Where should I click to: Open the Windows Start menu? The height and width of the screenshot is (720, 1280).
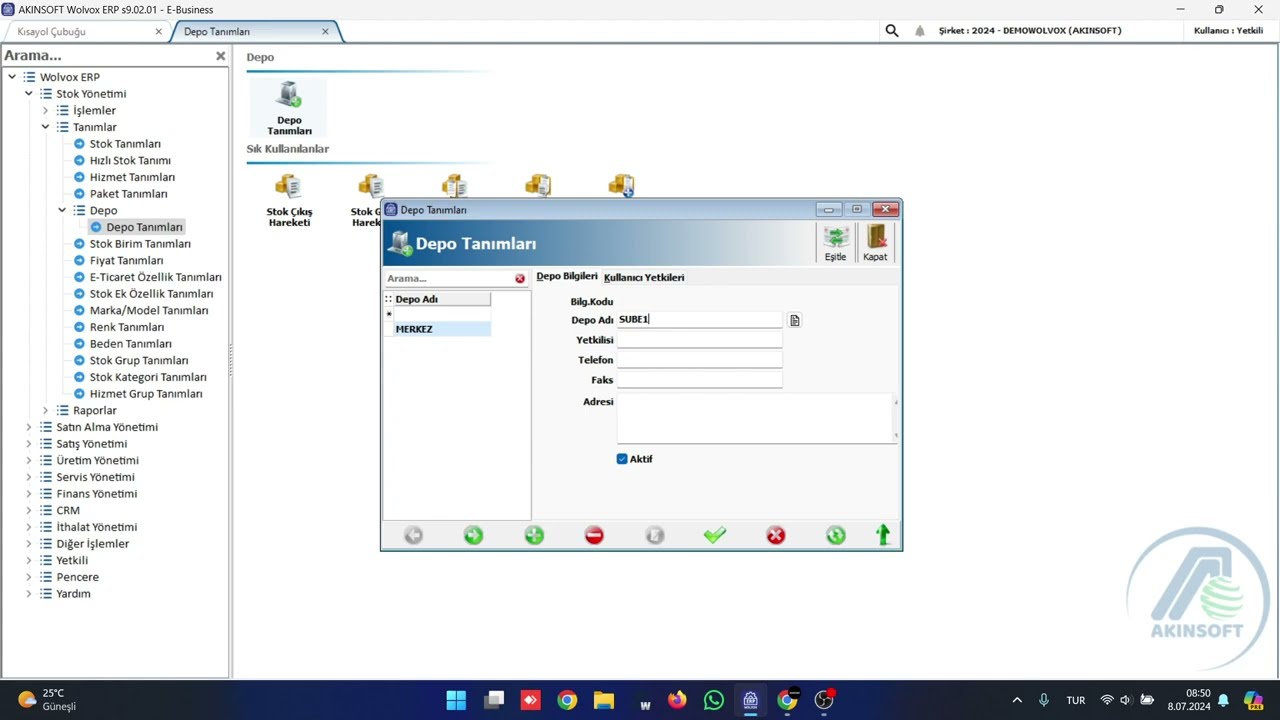tap(456, 700)
